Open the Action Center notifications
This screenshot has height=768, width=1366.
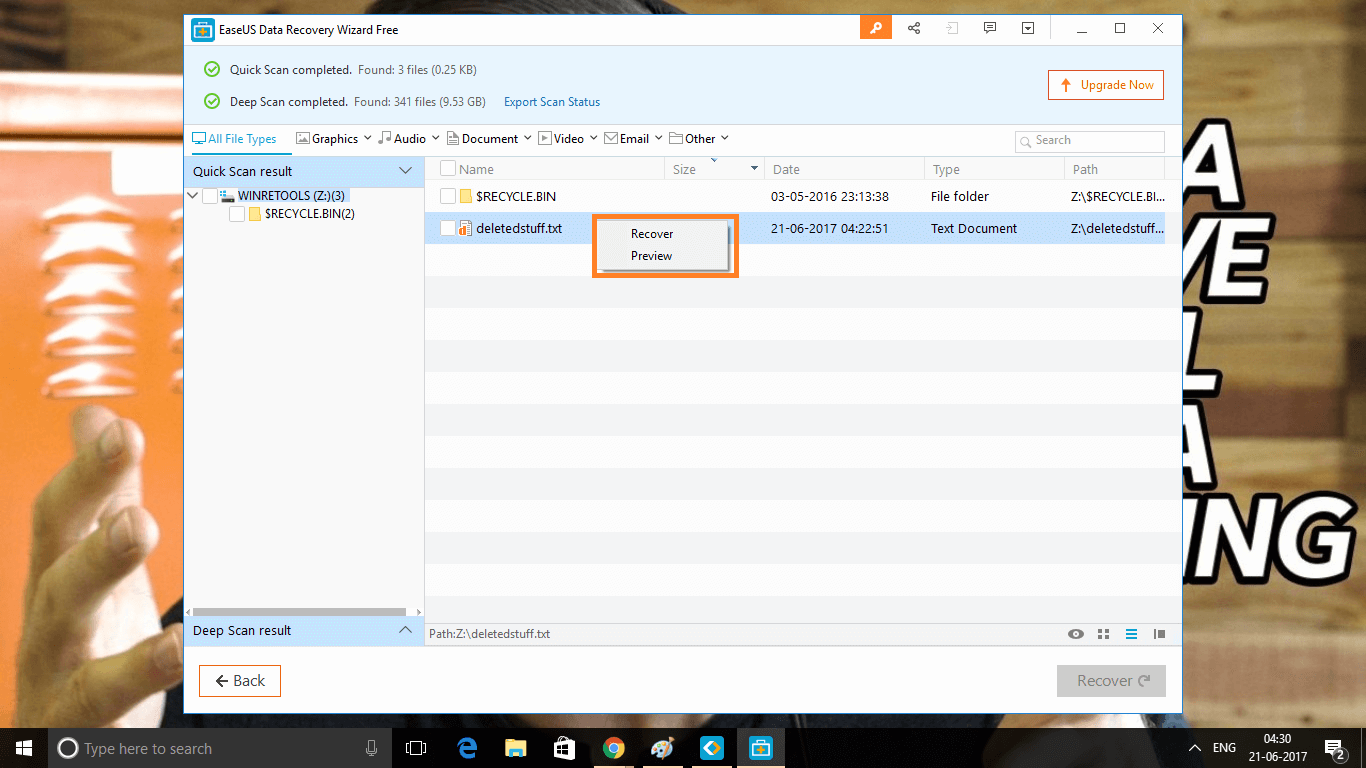[x=1334, y=748]
